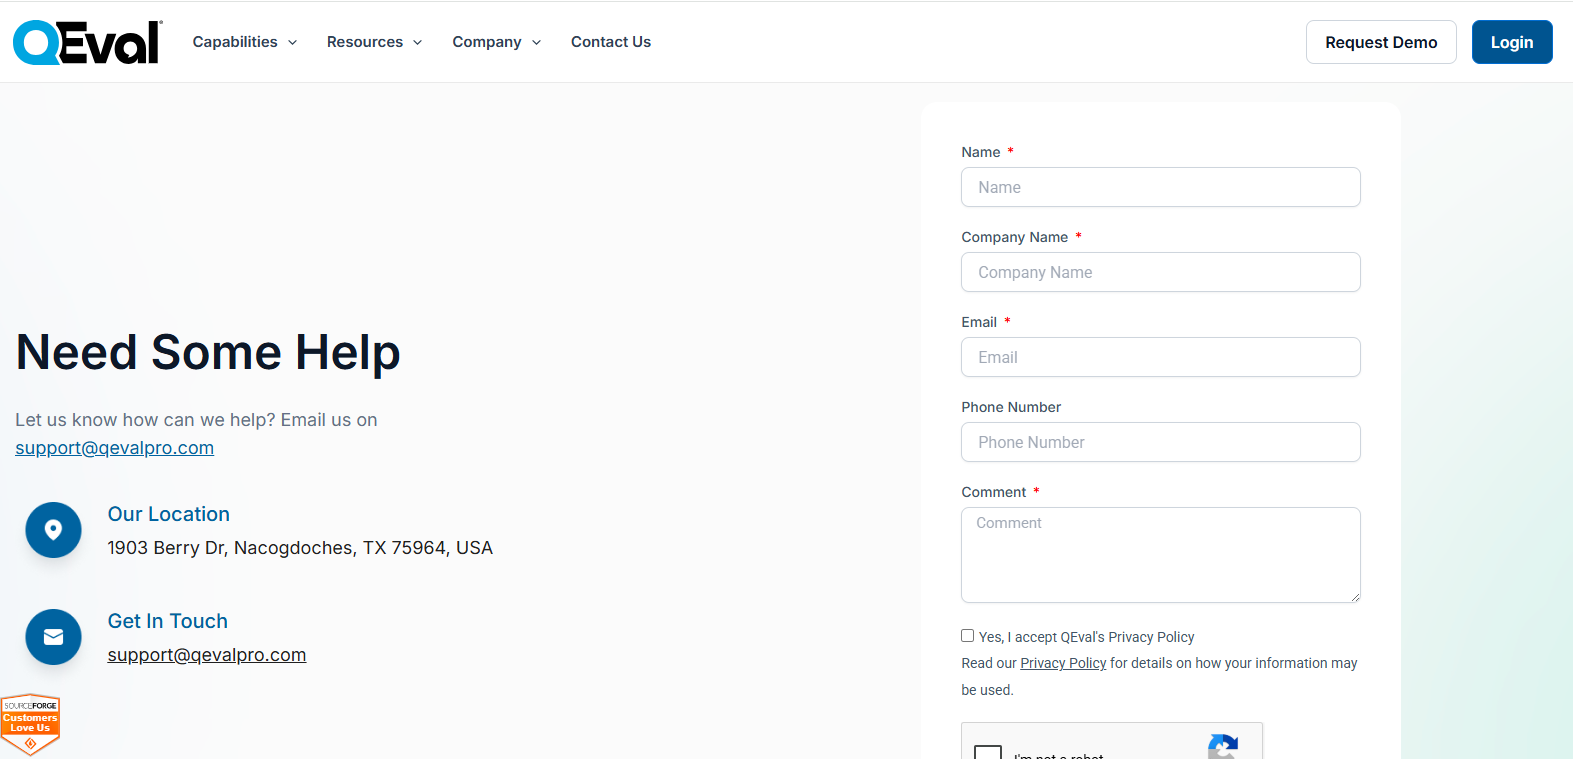Click support email link below the heading
This screenshot has width=1573, height=759.
coord(115,448)
